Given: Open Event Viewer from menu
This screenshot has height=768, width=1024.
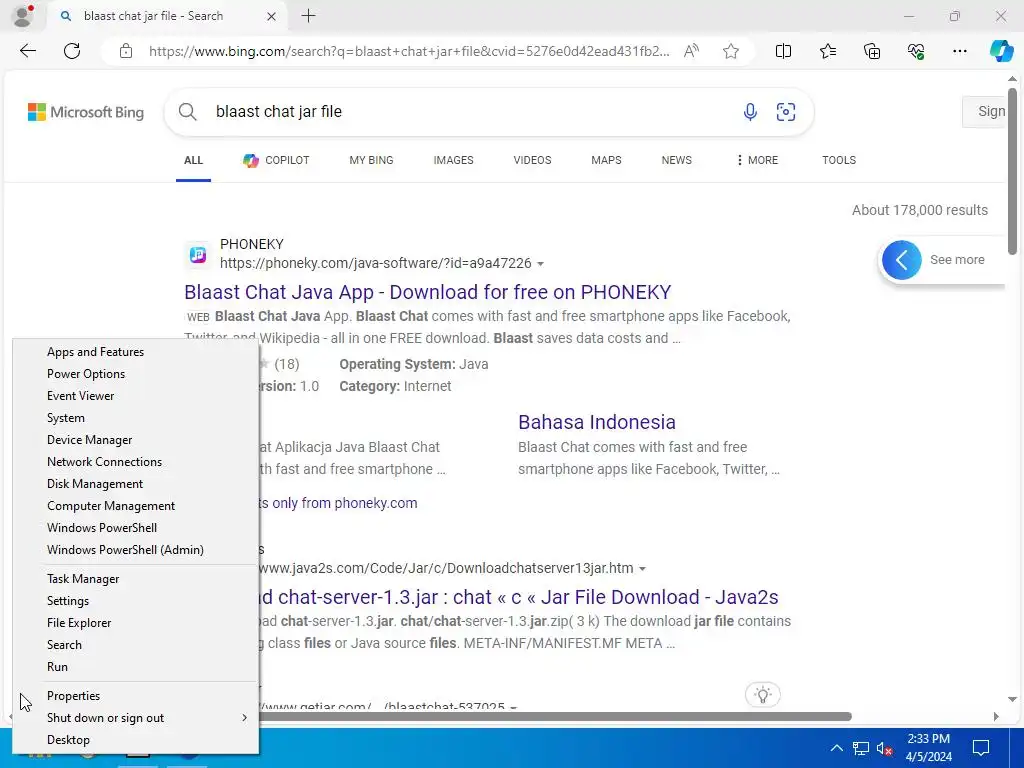Looking at the screenshot, I should point(135,396).
